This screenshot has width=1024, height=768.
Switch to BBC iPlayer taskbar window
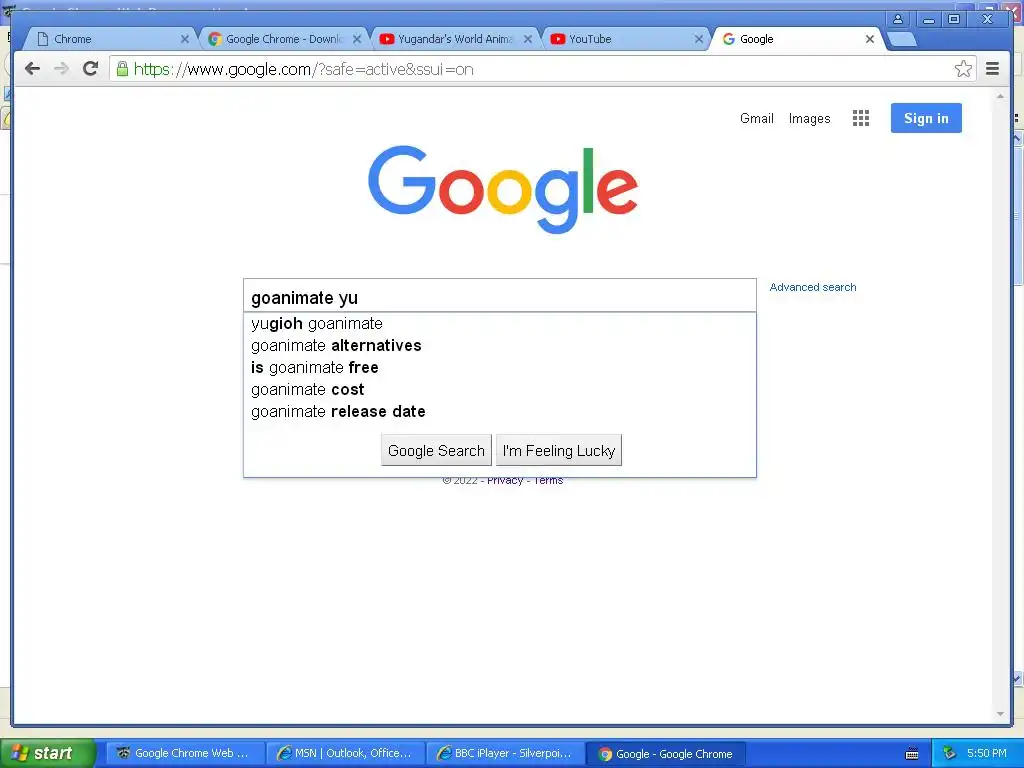pos(505,754)
